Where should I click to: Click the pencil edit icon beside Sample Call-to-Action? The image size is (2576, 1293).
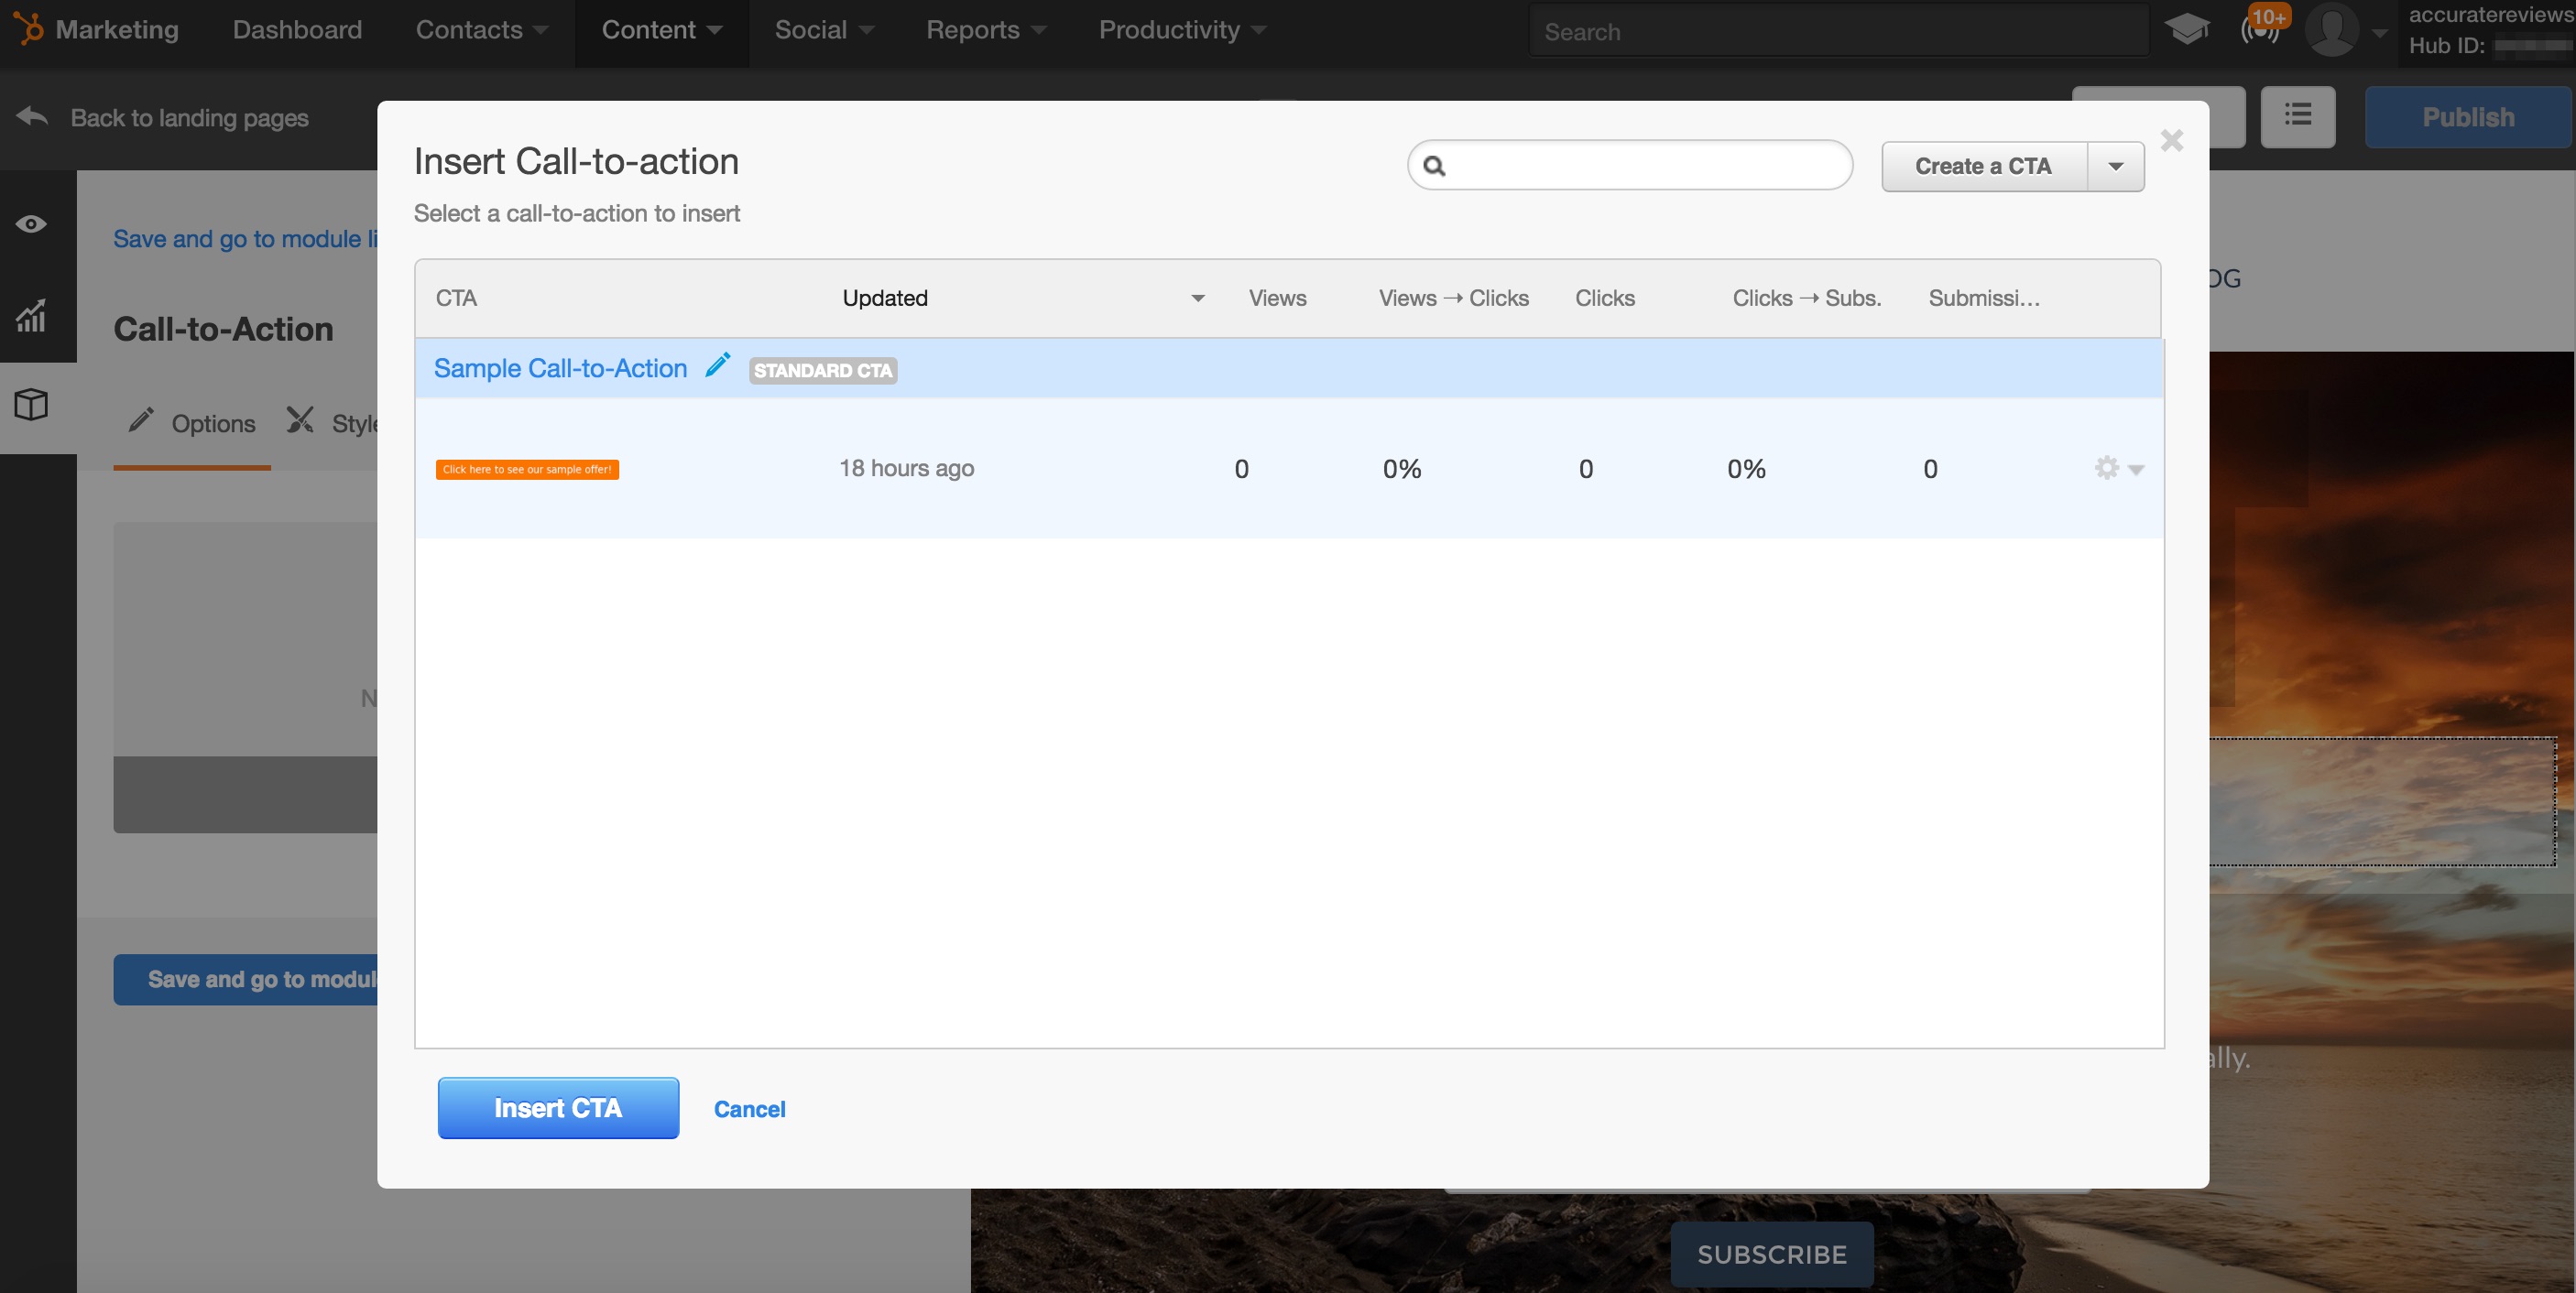[x=717, y=366]
